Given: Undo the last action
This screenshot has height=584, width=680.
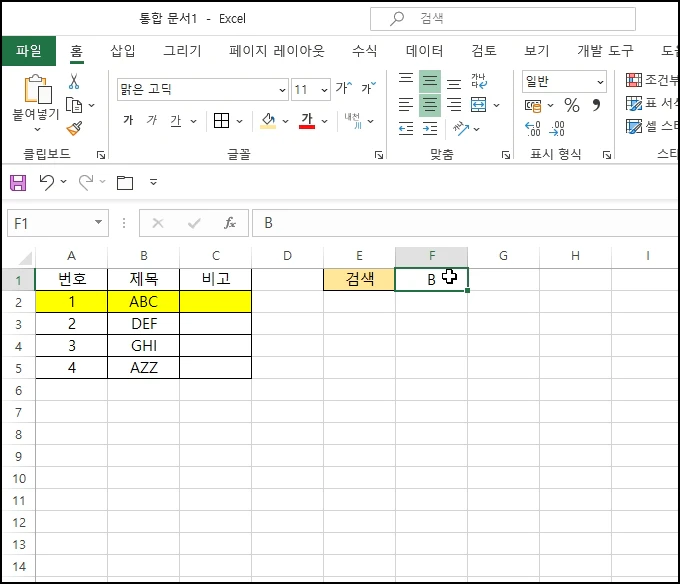Looking at the screenshot, I should click(47, 182).
